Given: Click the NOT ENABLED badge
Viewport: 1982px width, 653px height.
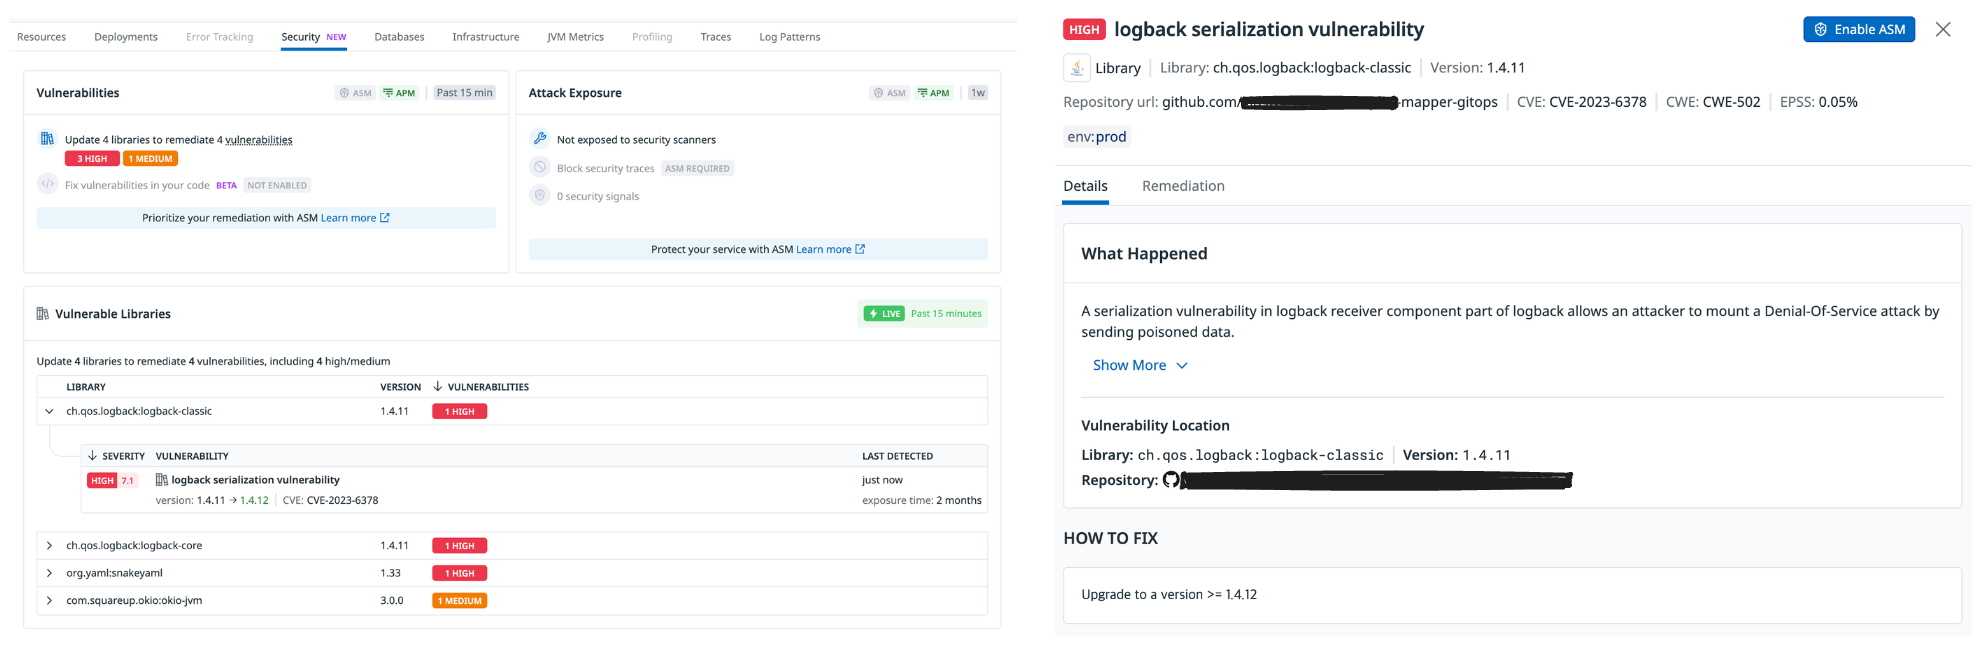Looking at the screenshot, I should pyautogui.click(x=277, y=185).
